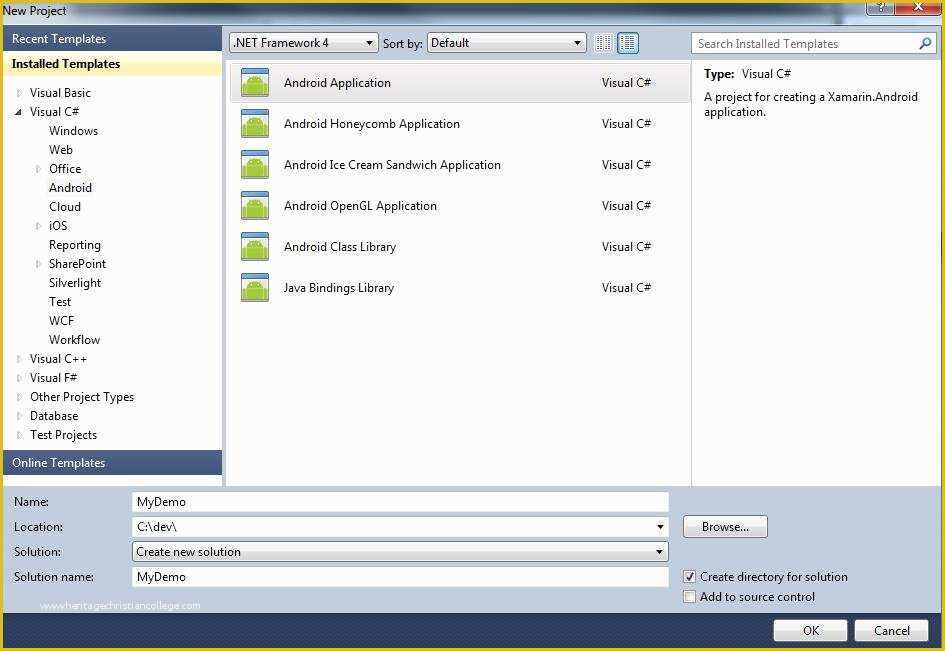Switch to small icons view
Viewport: 945px width, 651px height.
click(x=603, y=43)
